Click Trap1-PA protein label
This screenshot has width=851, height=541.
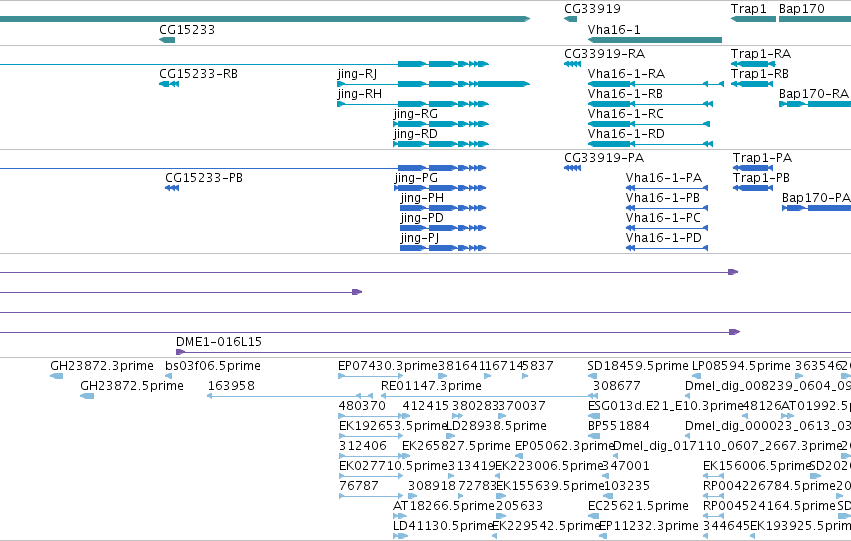(x=762, y=158)
